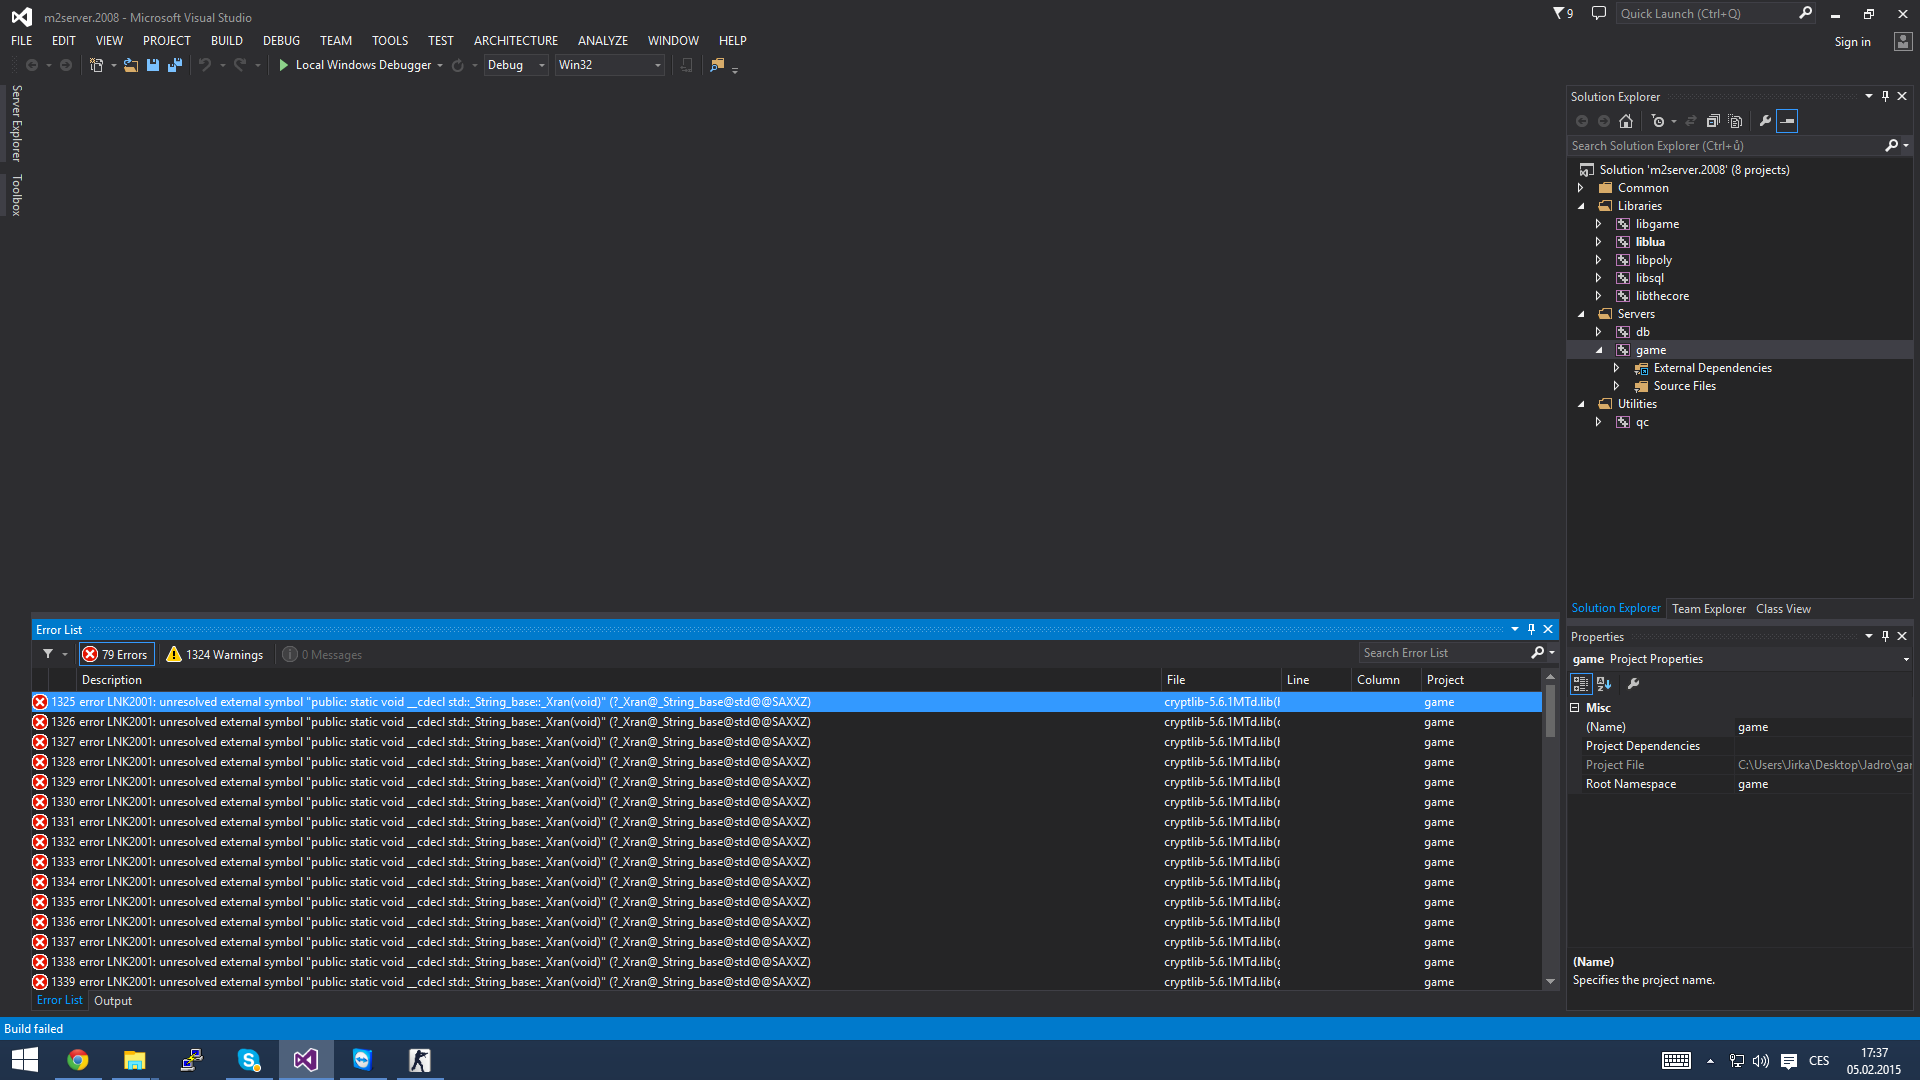Click the Find in Files toolbar icon
Image resolution: width=1920 pixels, height=1080 pixels.
717,65
